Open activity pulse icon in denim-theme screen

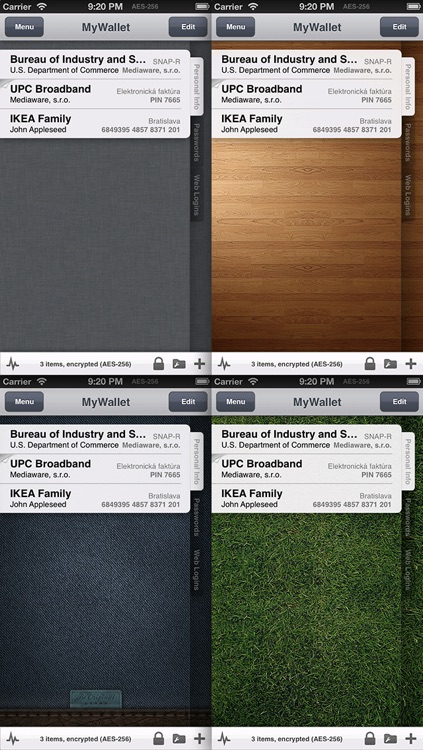pos(13,739)
